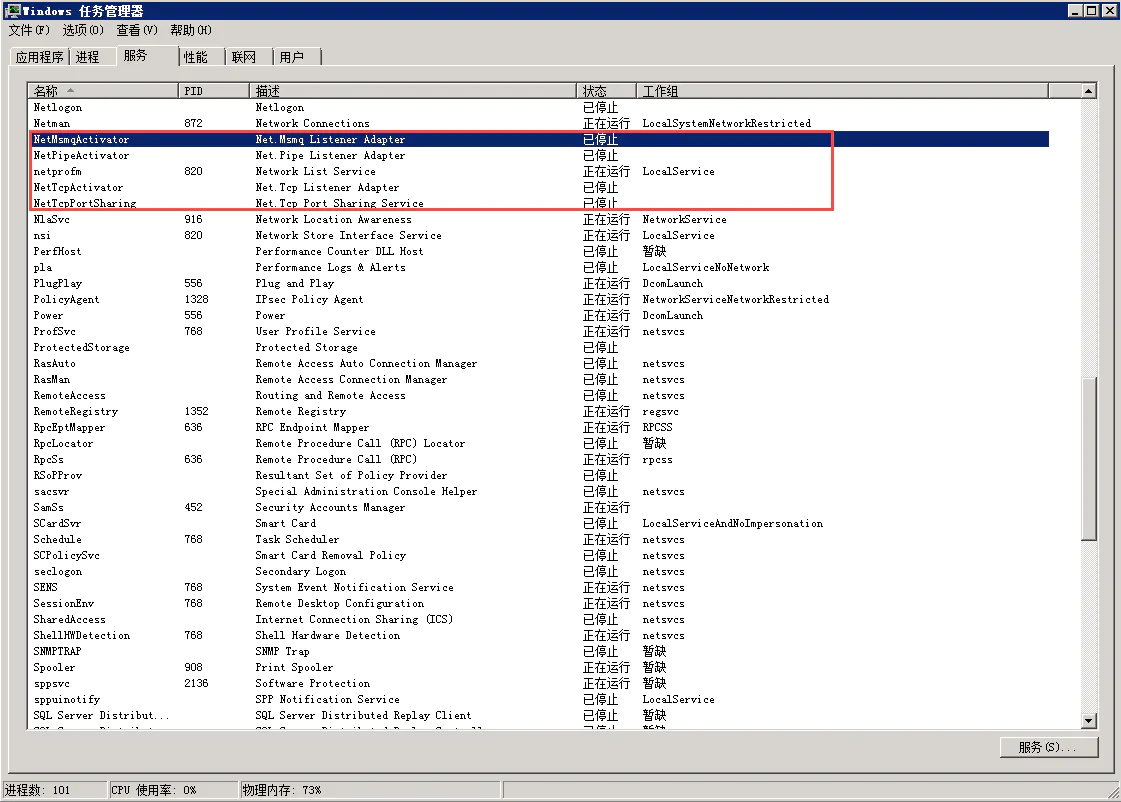Open the 服务(S)... button

click(1048, 747)
